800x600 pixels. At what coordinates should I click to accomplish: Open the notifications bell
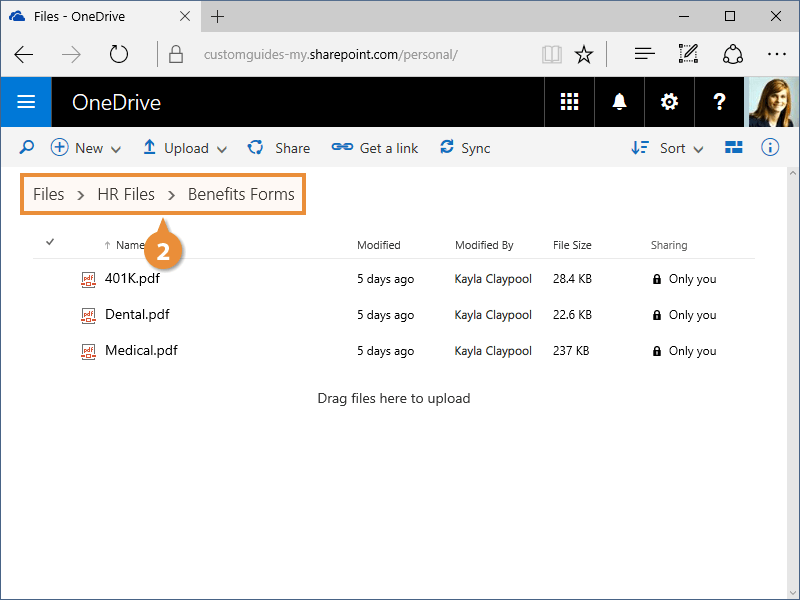[619, 102]
